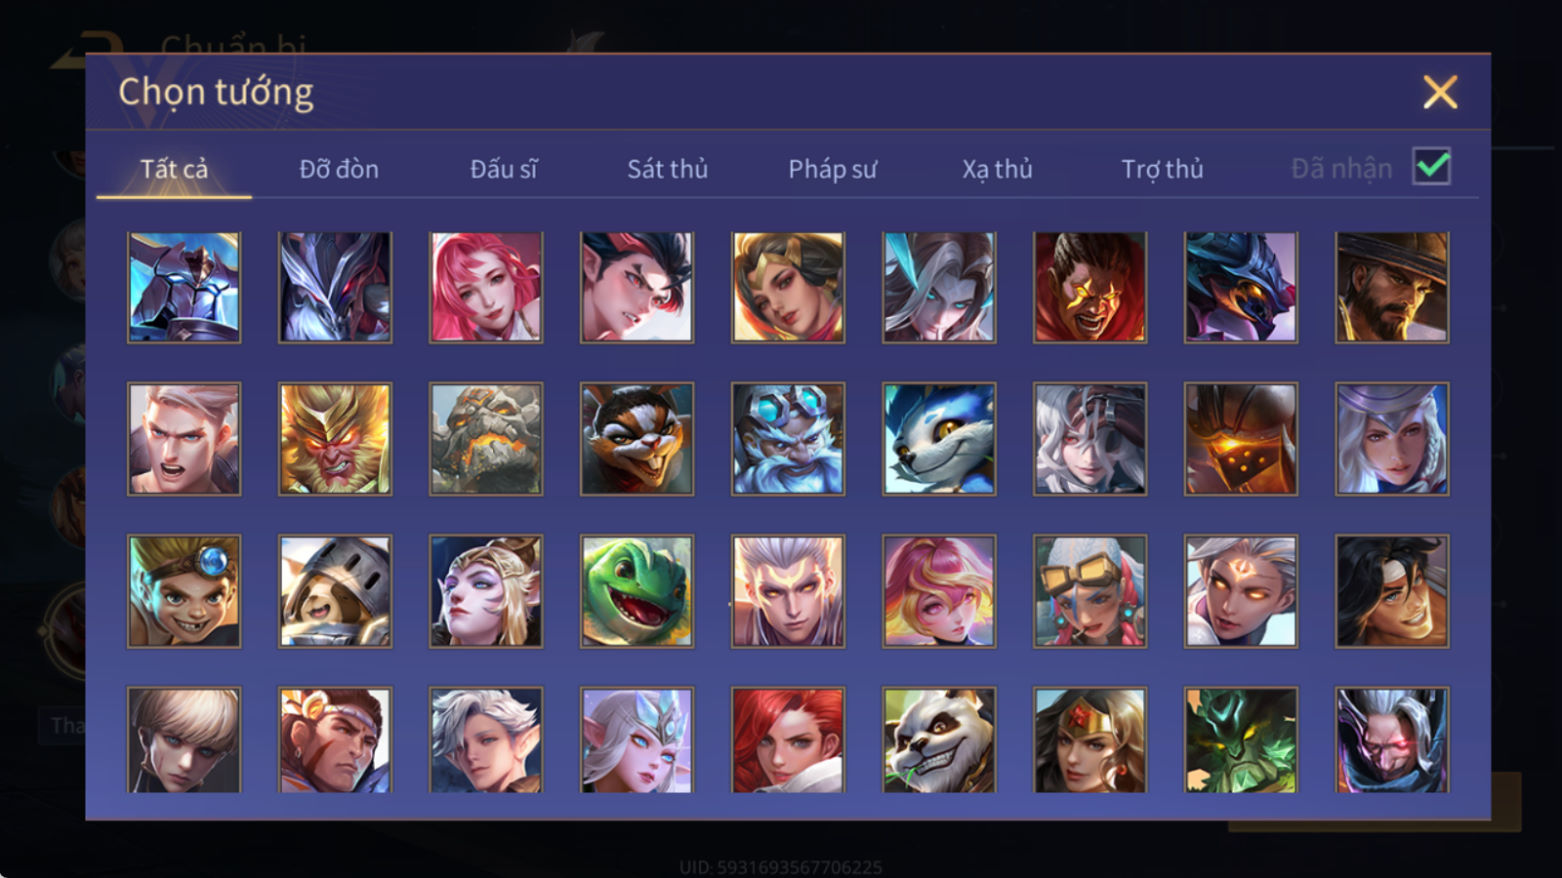The image size is (1562, 878).
Task: Switch to the Đỡ đòn tab
Action: click(x=339, y=169)
